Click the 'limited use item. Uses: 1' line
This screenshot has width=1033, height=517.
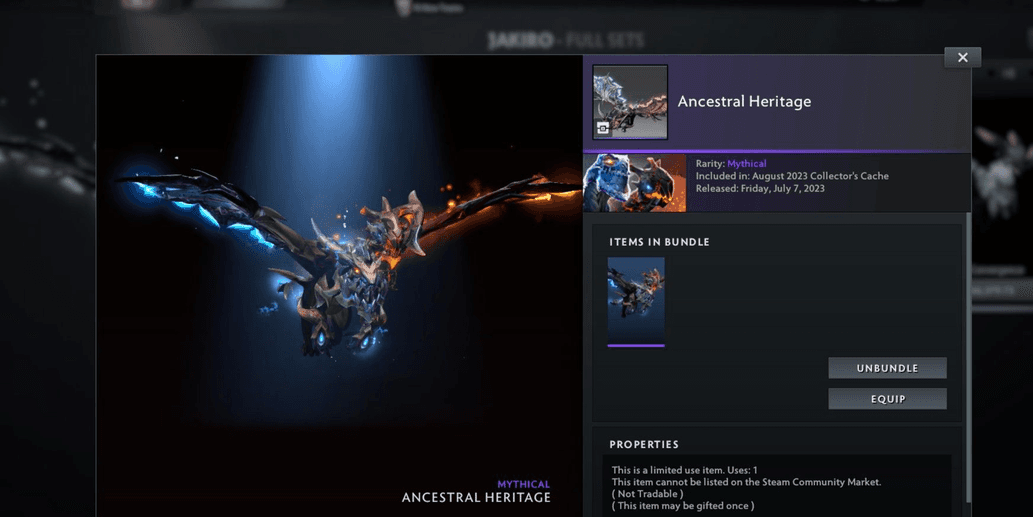pyautogui.click(x=684, y=470)
